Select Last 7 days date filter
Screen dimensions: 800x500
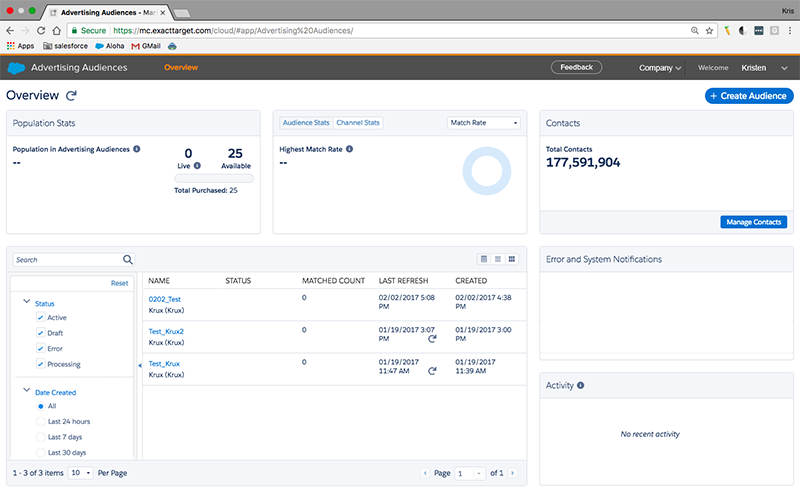pos(40,437)
